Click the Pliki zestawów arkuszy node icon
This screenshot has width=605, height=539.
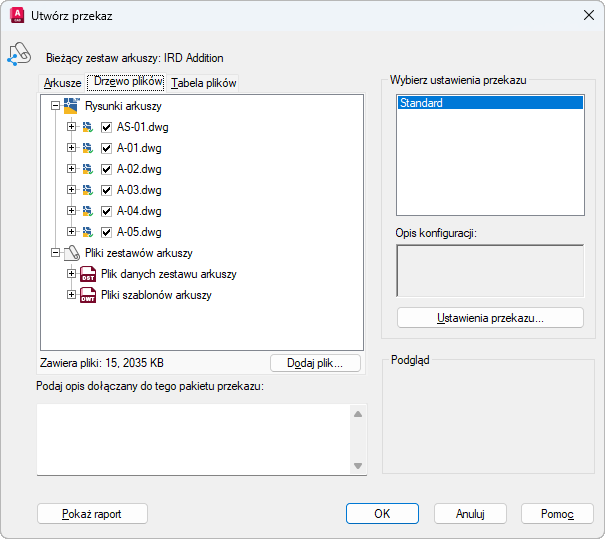[72, 253]
